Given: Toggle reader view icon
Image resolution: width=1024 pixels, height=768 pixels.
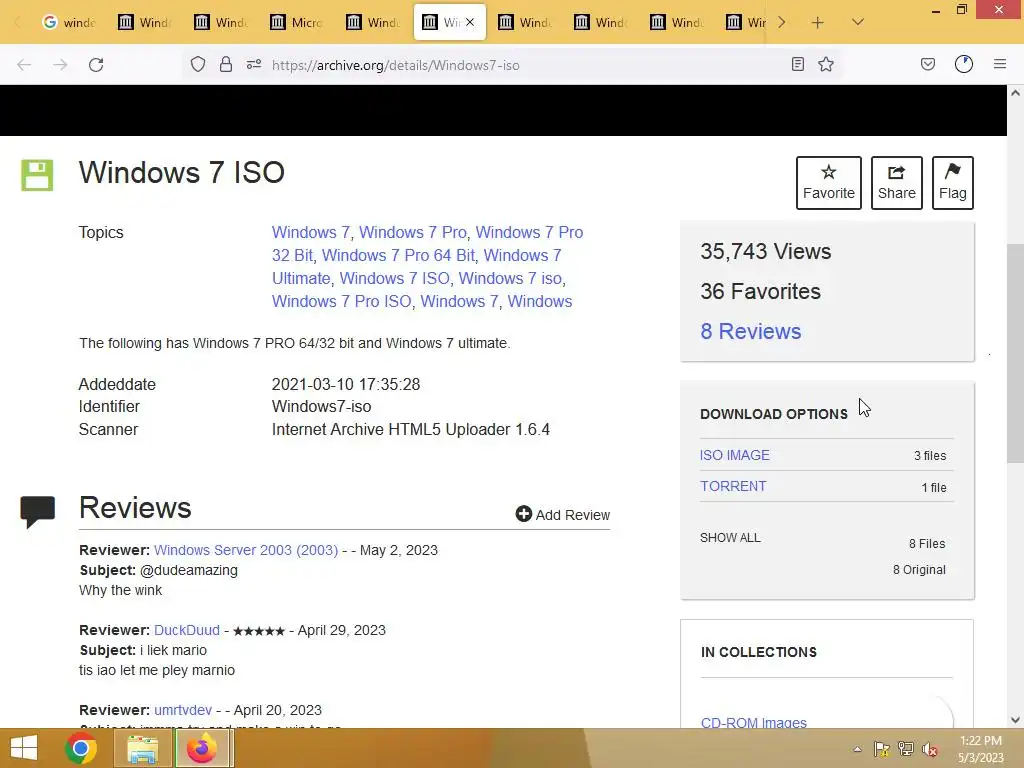Looking at the screenshot, I should [x=797, y=64].
